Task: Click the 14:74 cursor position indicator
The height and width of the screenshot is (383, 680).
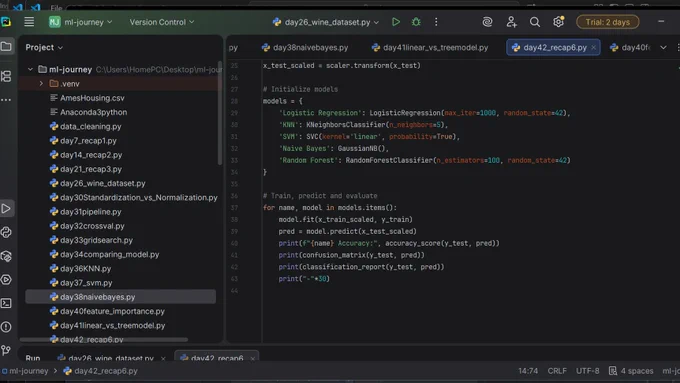Action: [x=528, y=371]
